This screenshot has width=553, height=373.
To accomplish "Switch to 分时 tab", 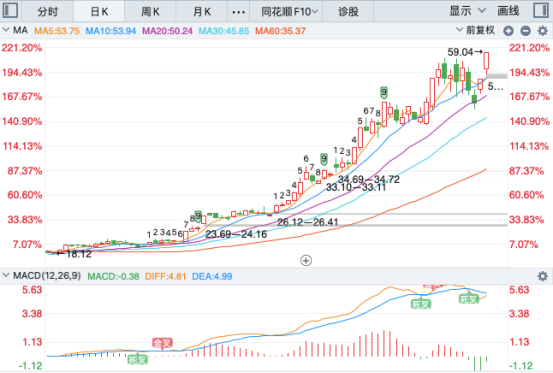I will coord(48,12).
